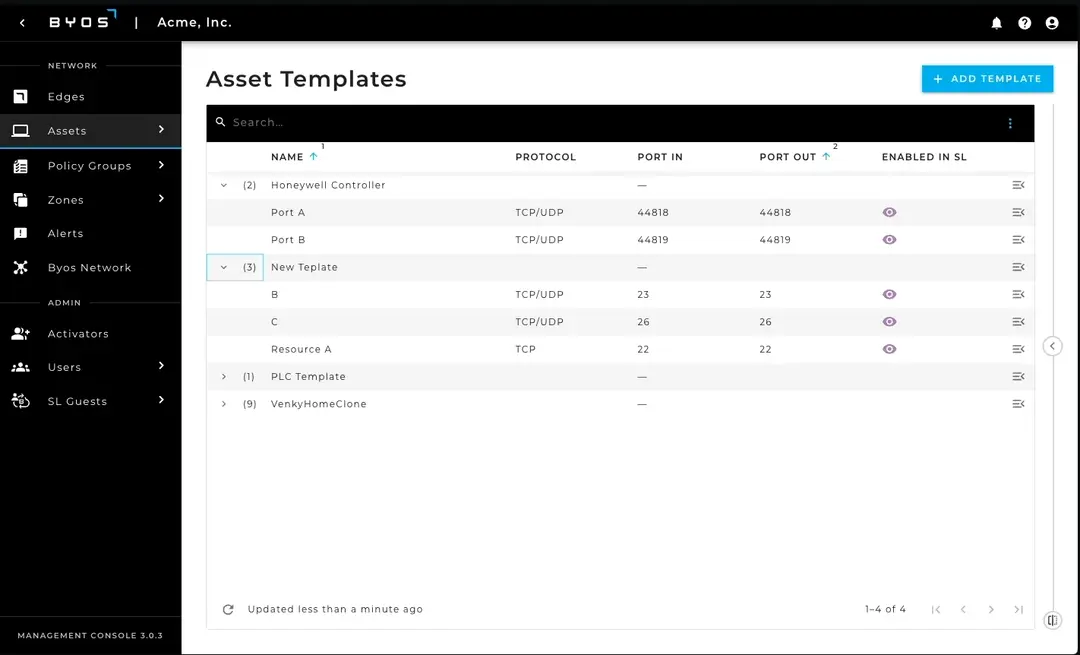Click into the Search field
The image size is (1080, 655).
point(613,123)
